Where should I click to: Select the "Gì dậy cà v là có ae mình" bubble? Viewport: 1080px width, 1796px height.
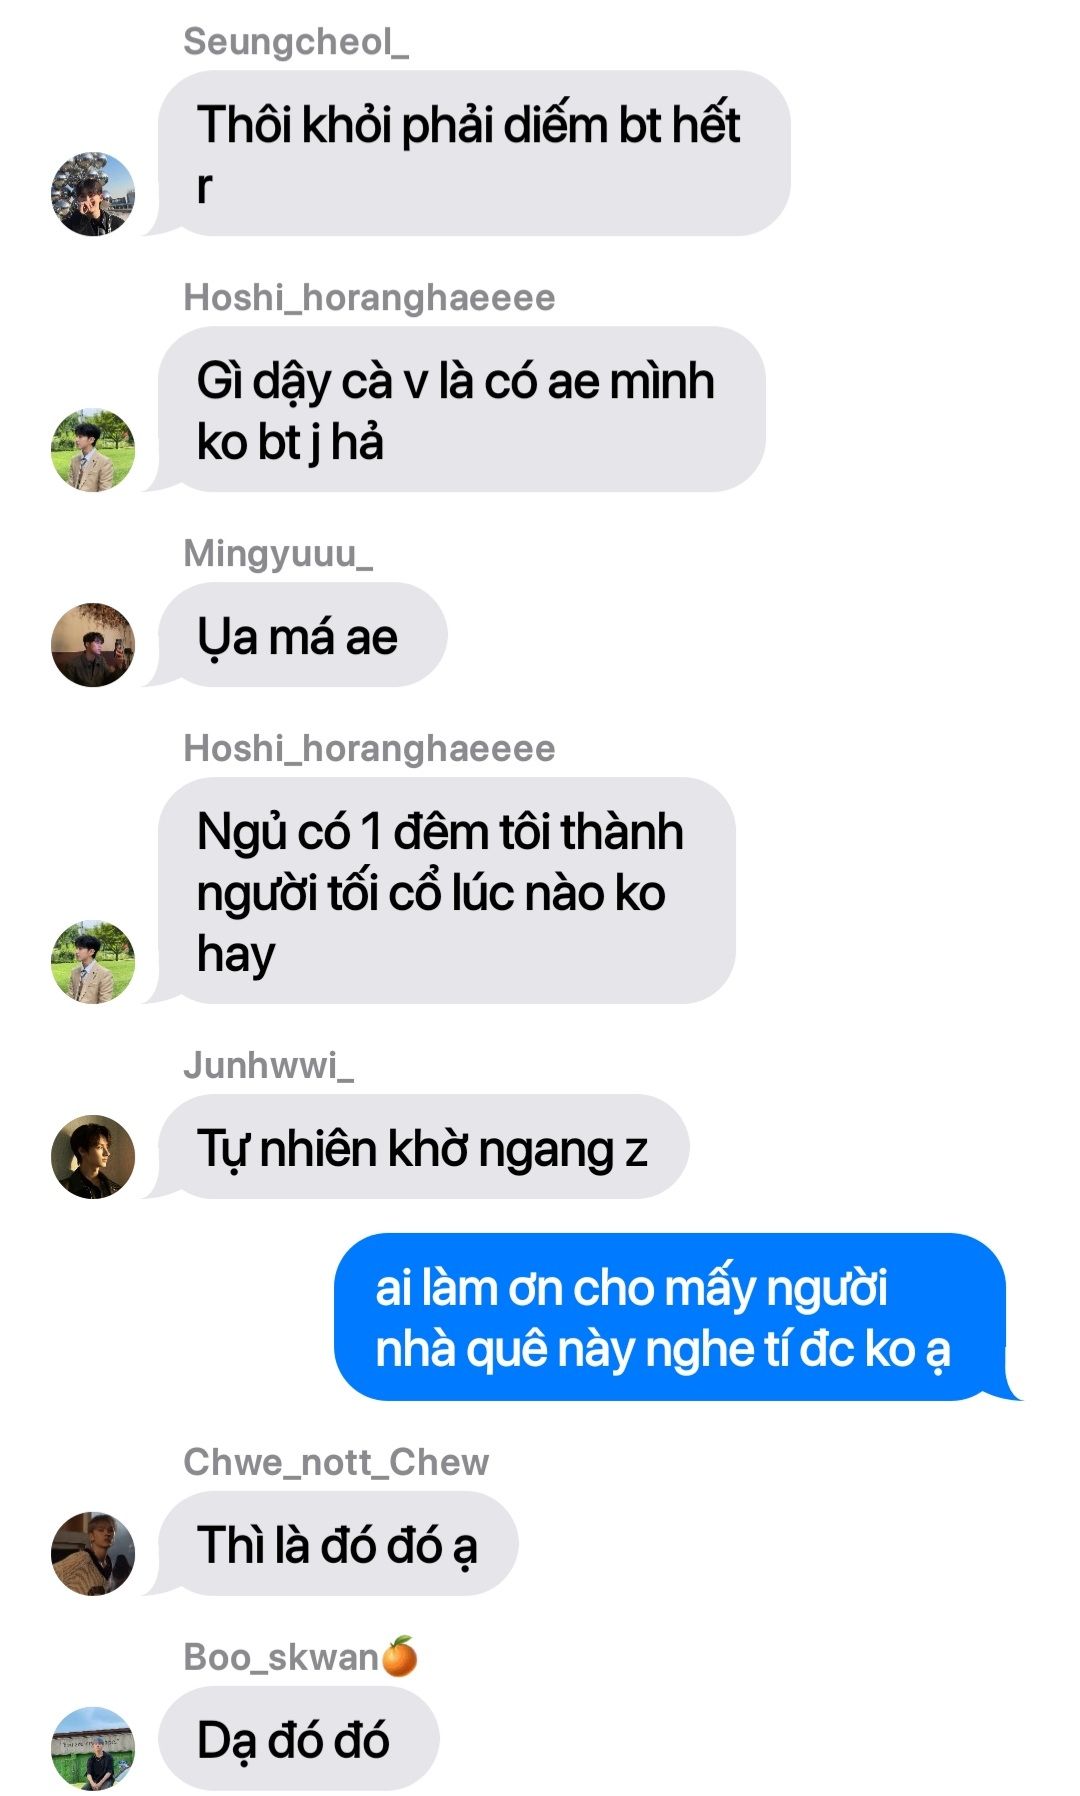(461, 409)
